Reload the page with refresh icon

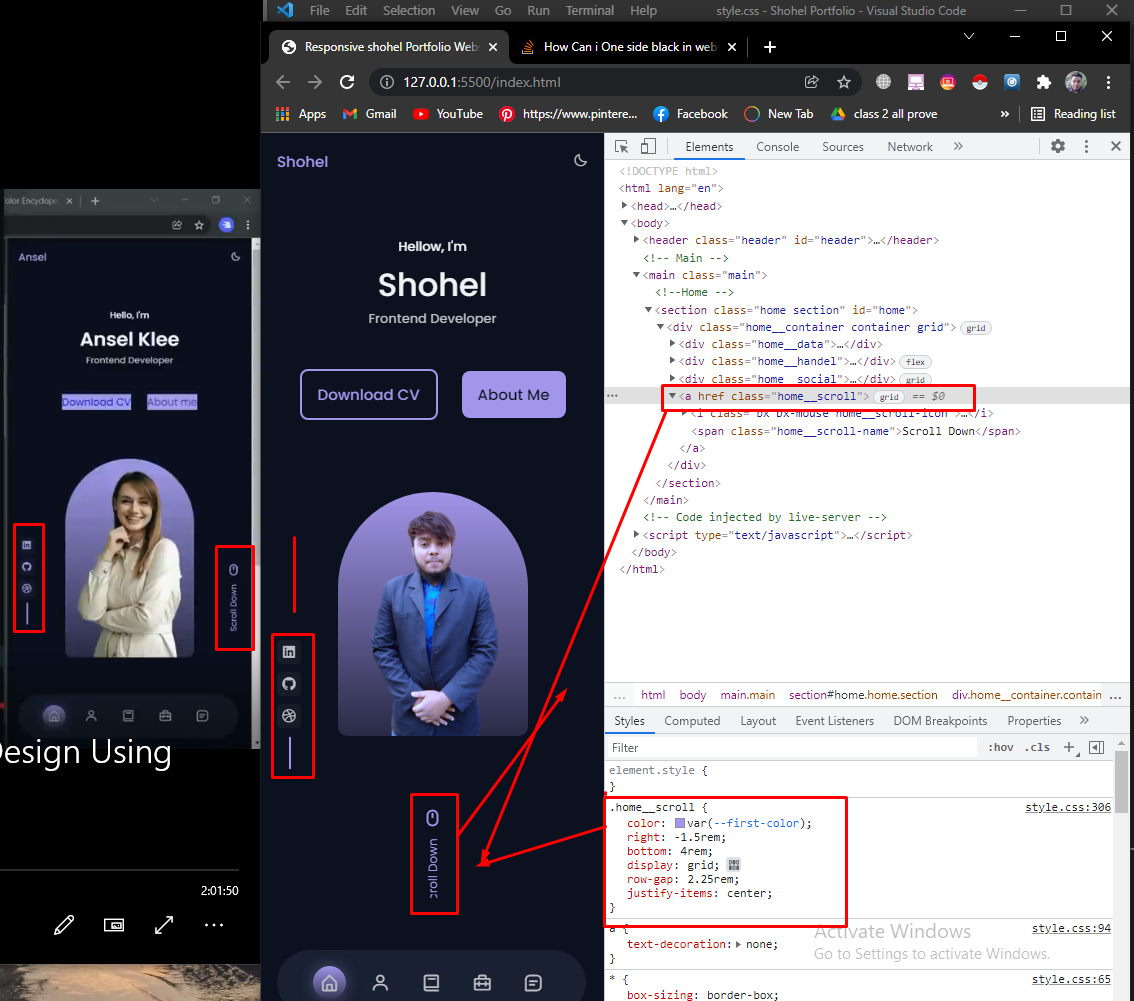347,82
